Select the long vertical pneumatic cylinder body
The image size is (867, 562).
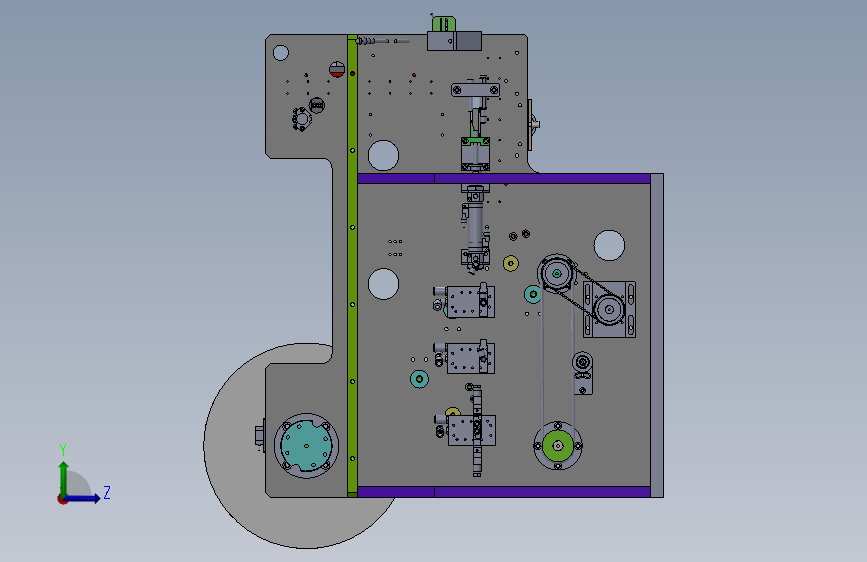pyautogui.click(x=475, y=228)
